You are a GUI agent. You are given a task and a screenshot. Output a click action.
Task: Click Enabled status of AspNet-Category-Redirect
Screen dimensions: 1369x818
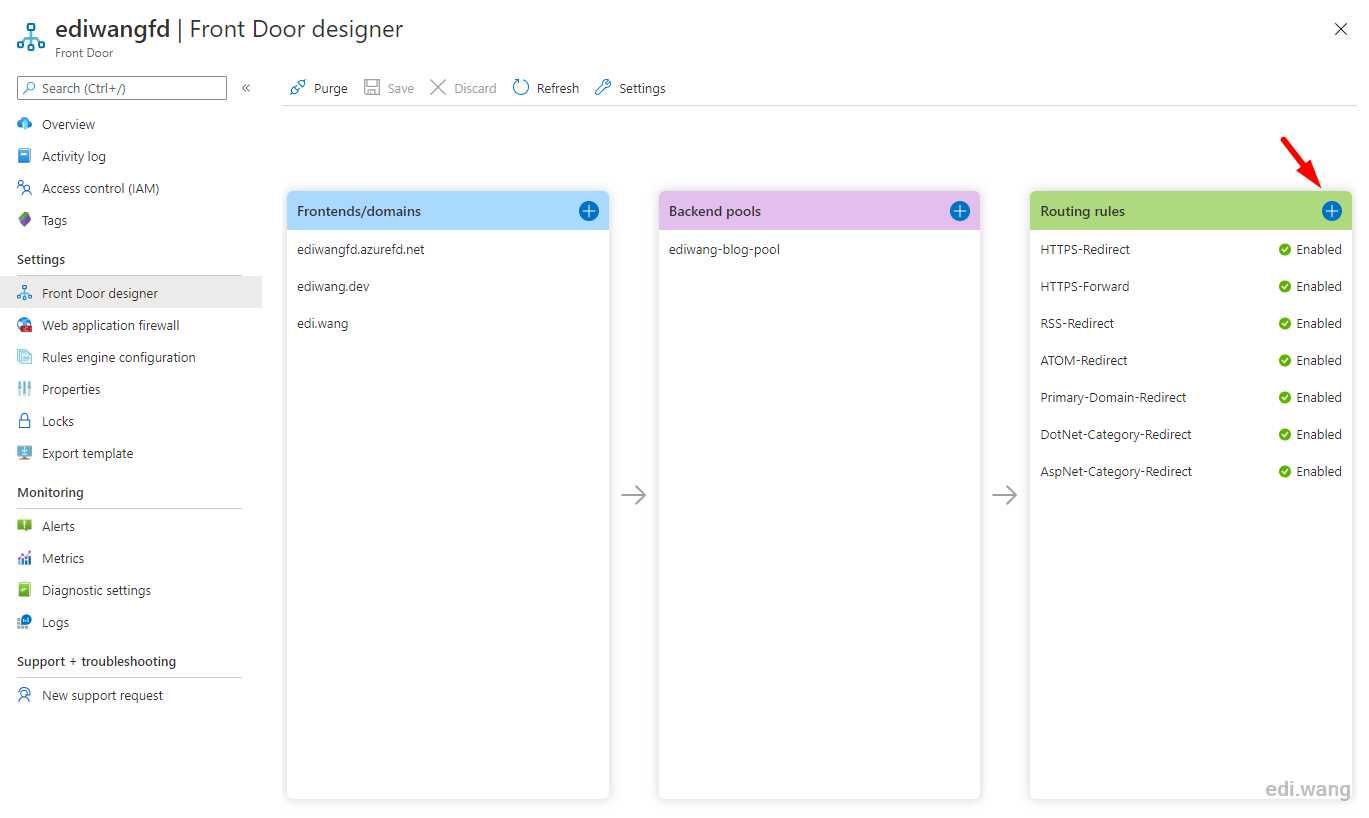pyautogui.click(x=1319, y=471)
